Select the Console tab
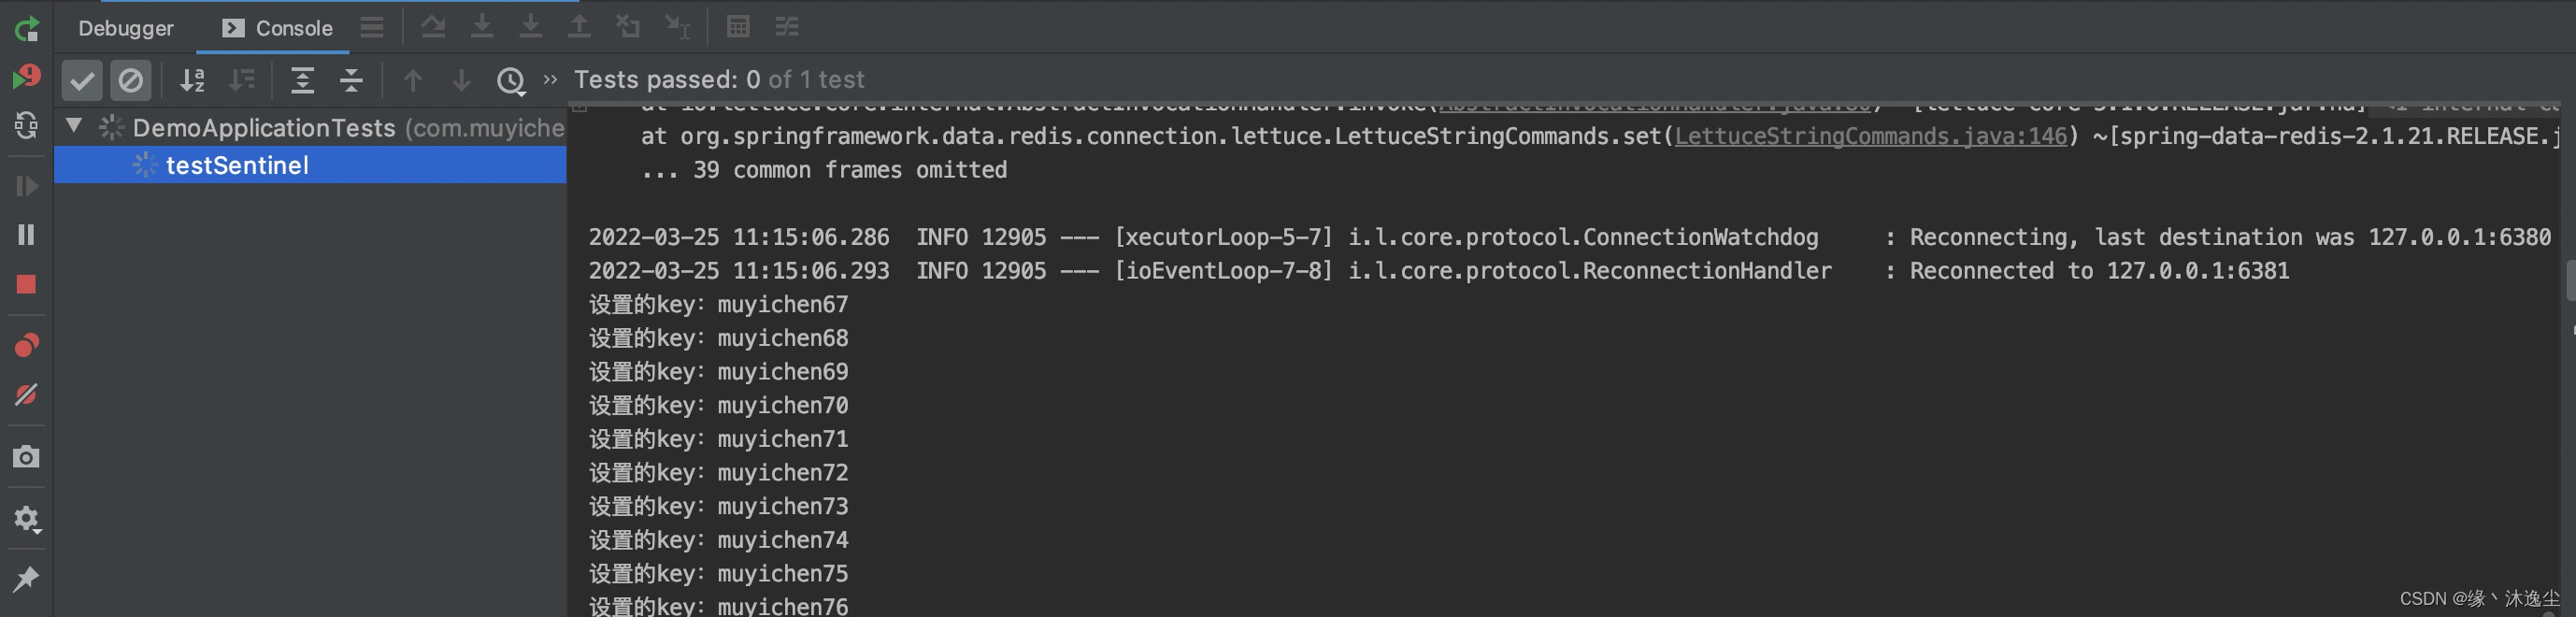 click(x=277, y=28)
